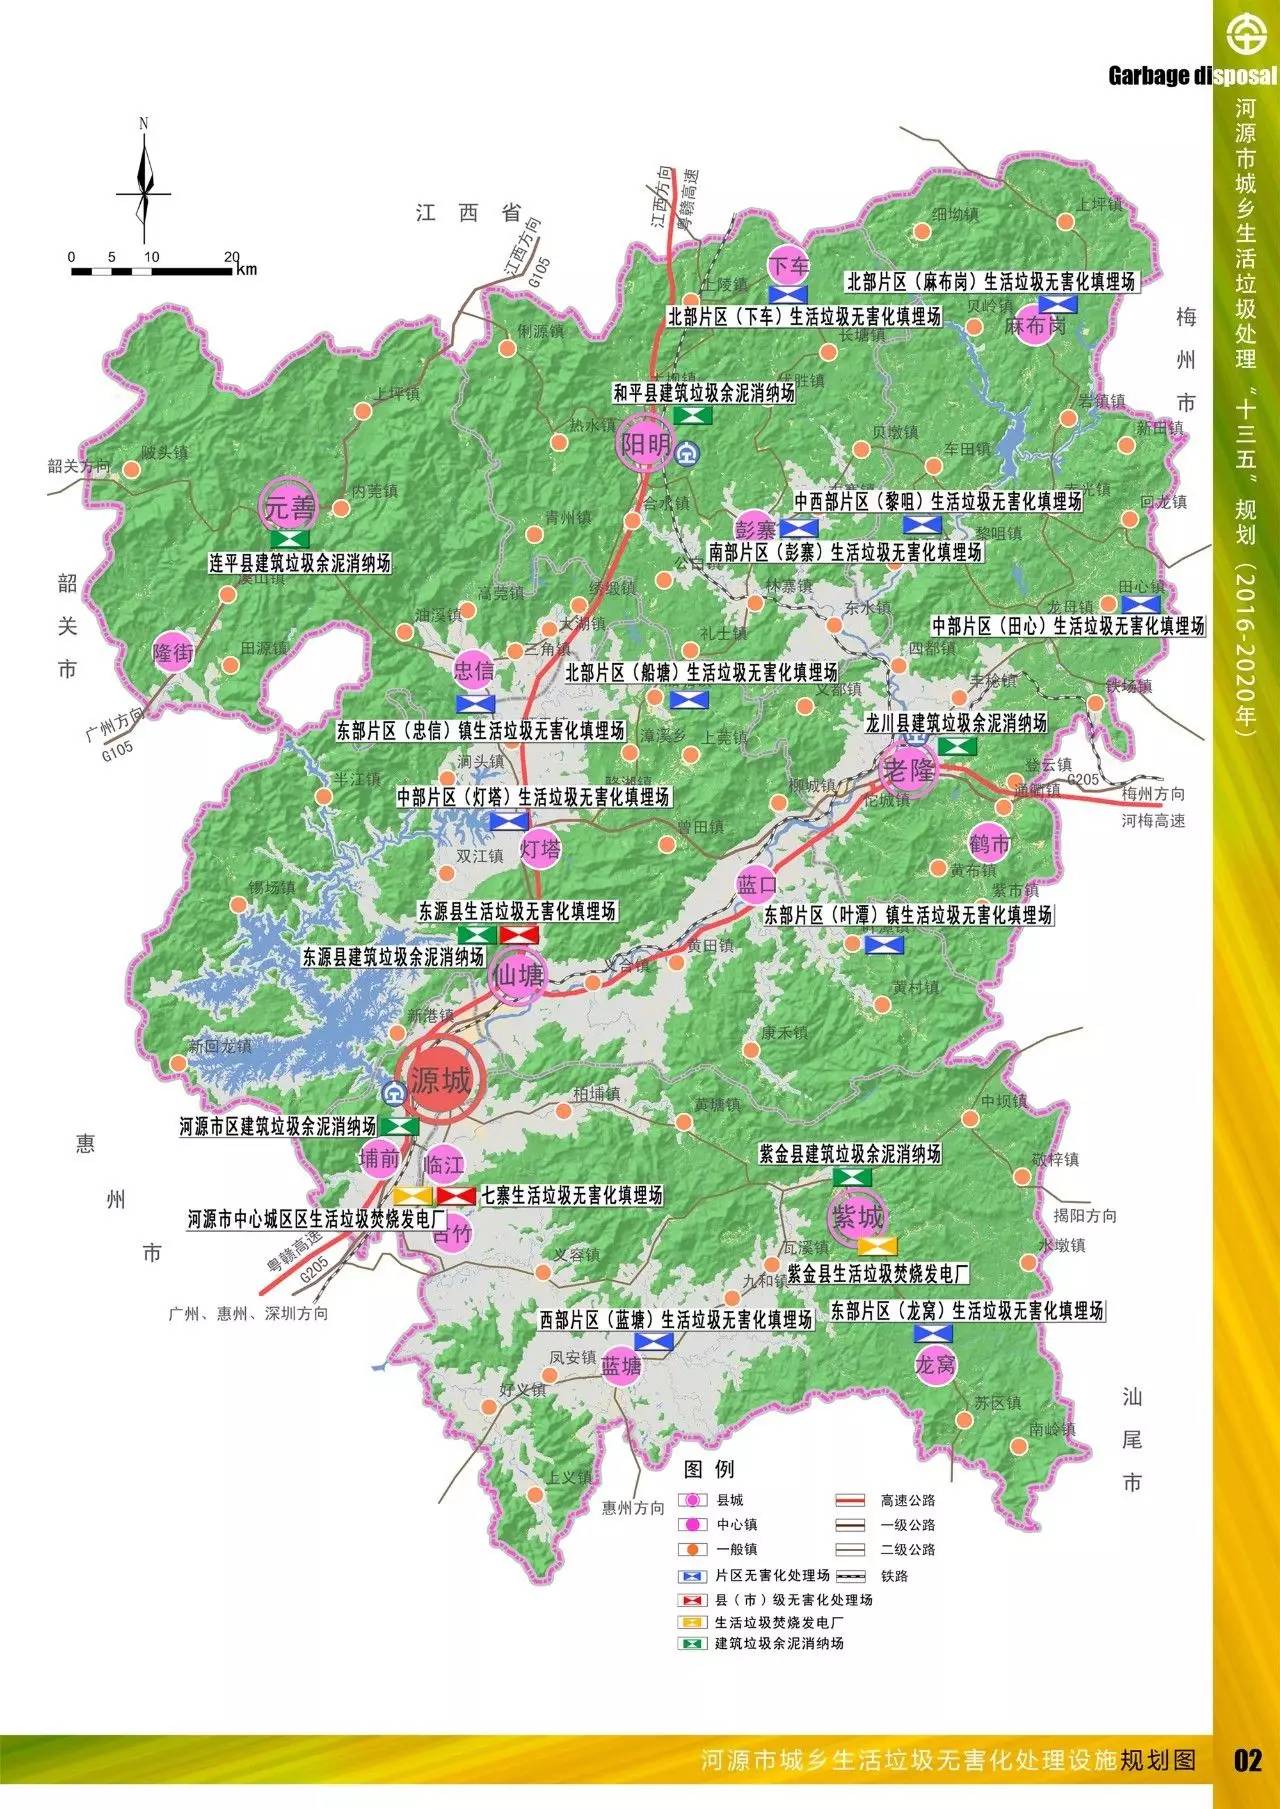This screenshot has width=1280, height=1809.
Task: Click the green icon under 和平县建筑垃圾余泥消纳场
Action: (x=691, y=415)
